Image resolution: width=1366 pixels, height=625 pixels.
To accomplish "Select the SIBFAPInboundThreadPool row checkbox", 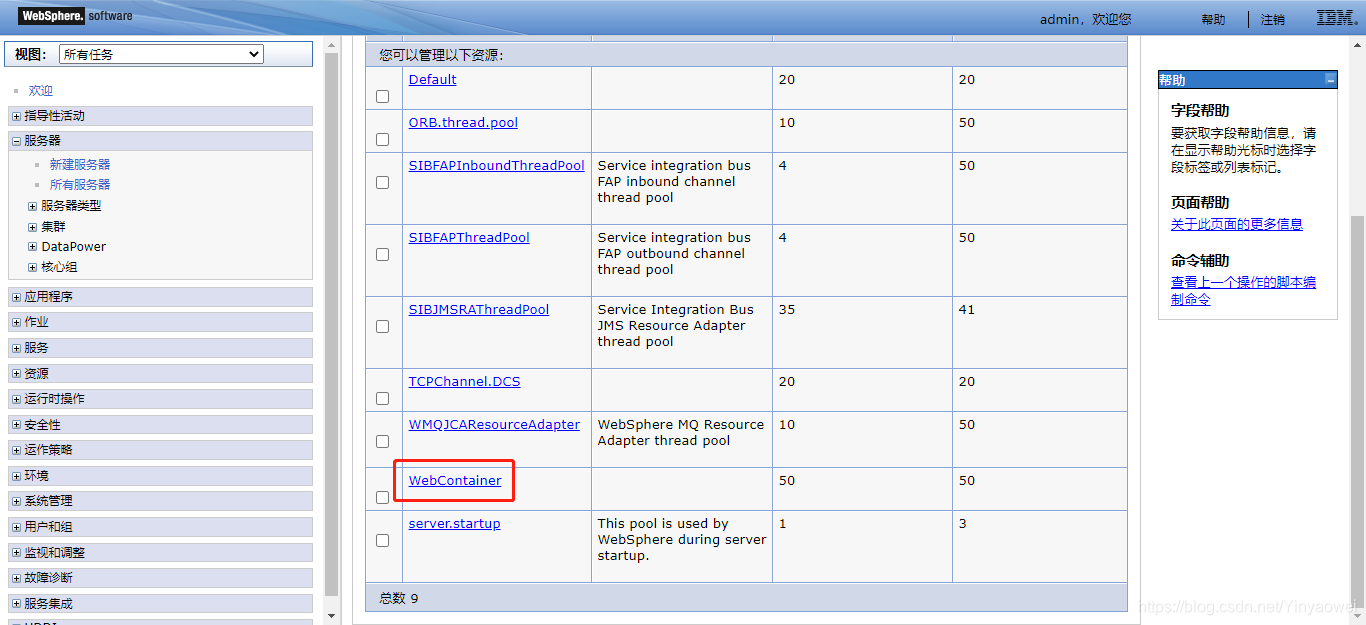I will [x=382, y=183].
